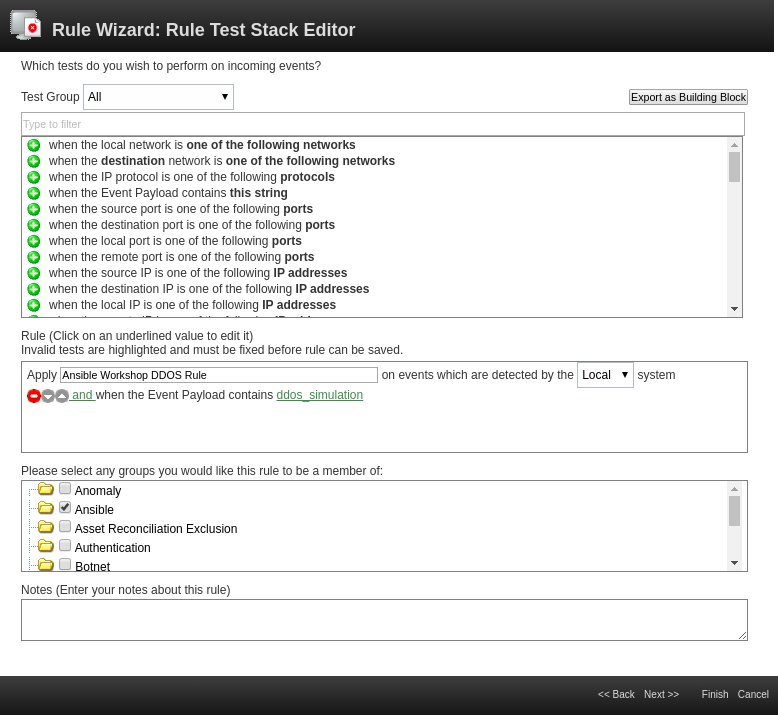
Task: Select 'when the Event Payload contains this string' list text
Action: [x=168, y=193]
